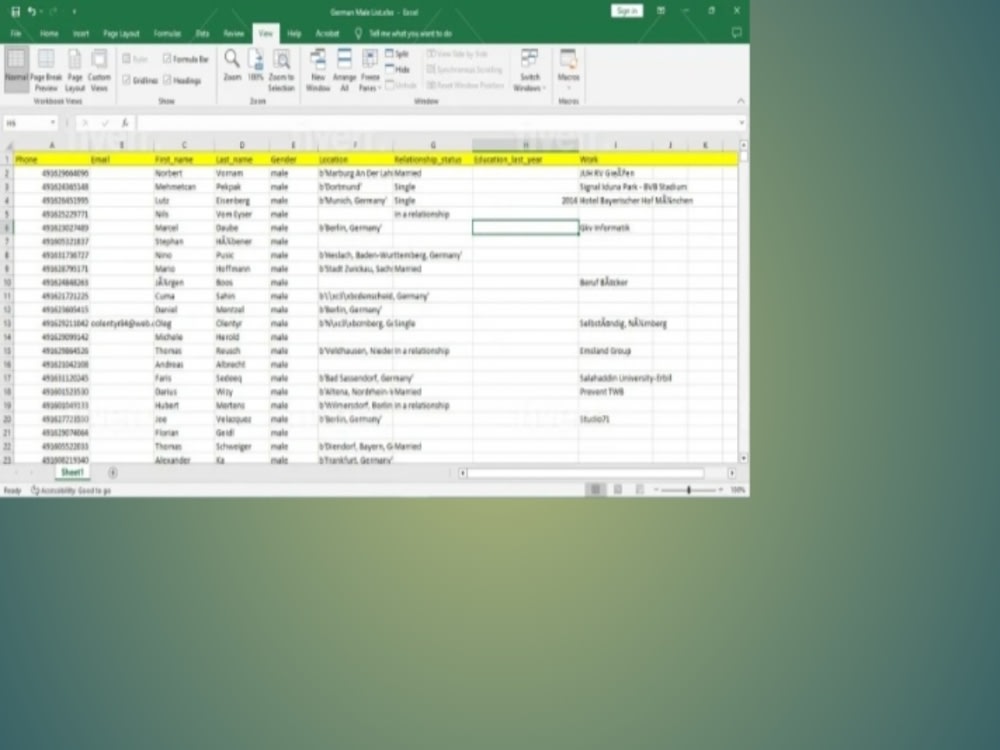Viewport: 1000px width, 750px height.
Task: Click the Sign in button
Action: [626, 11]
